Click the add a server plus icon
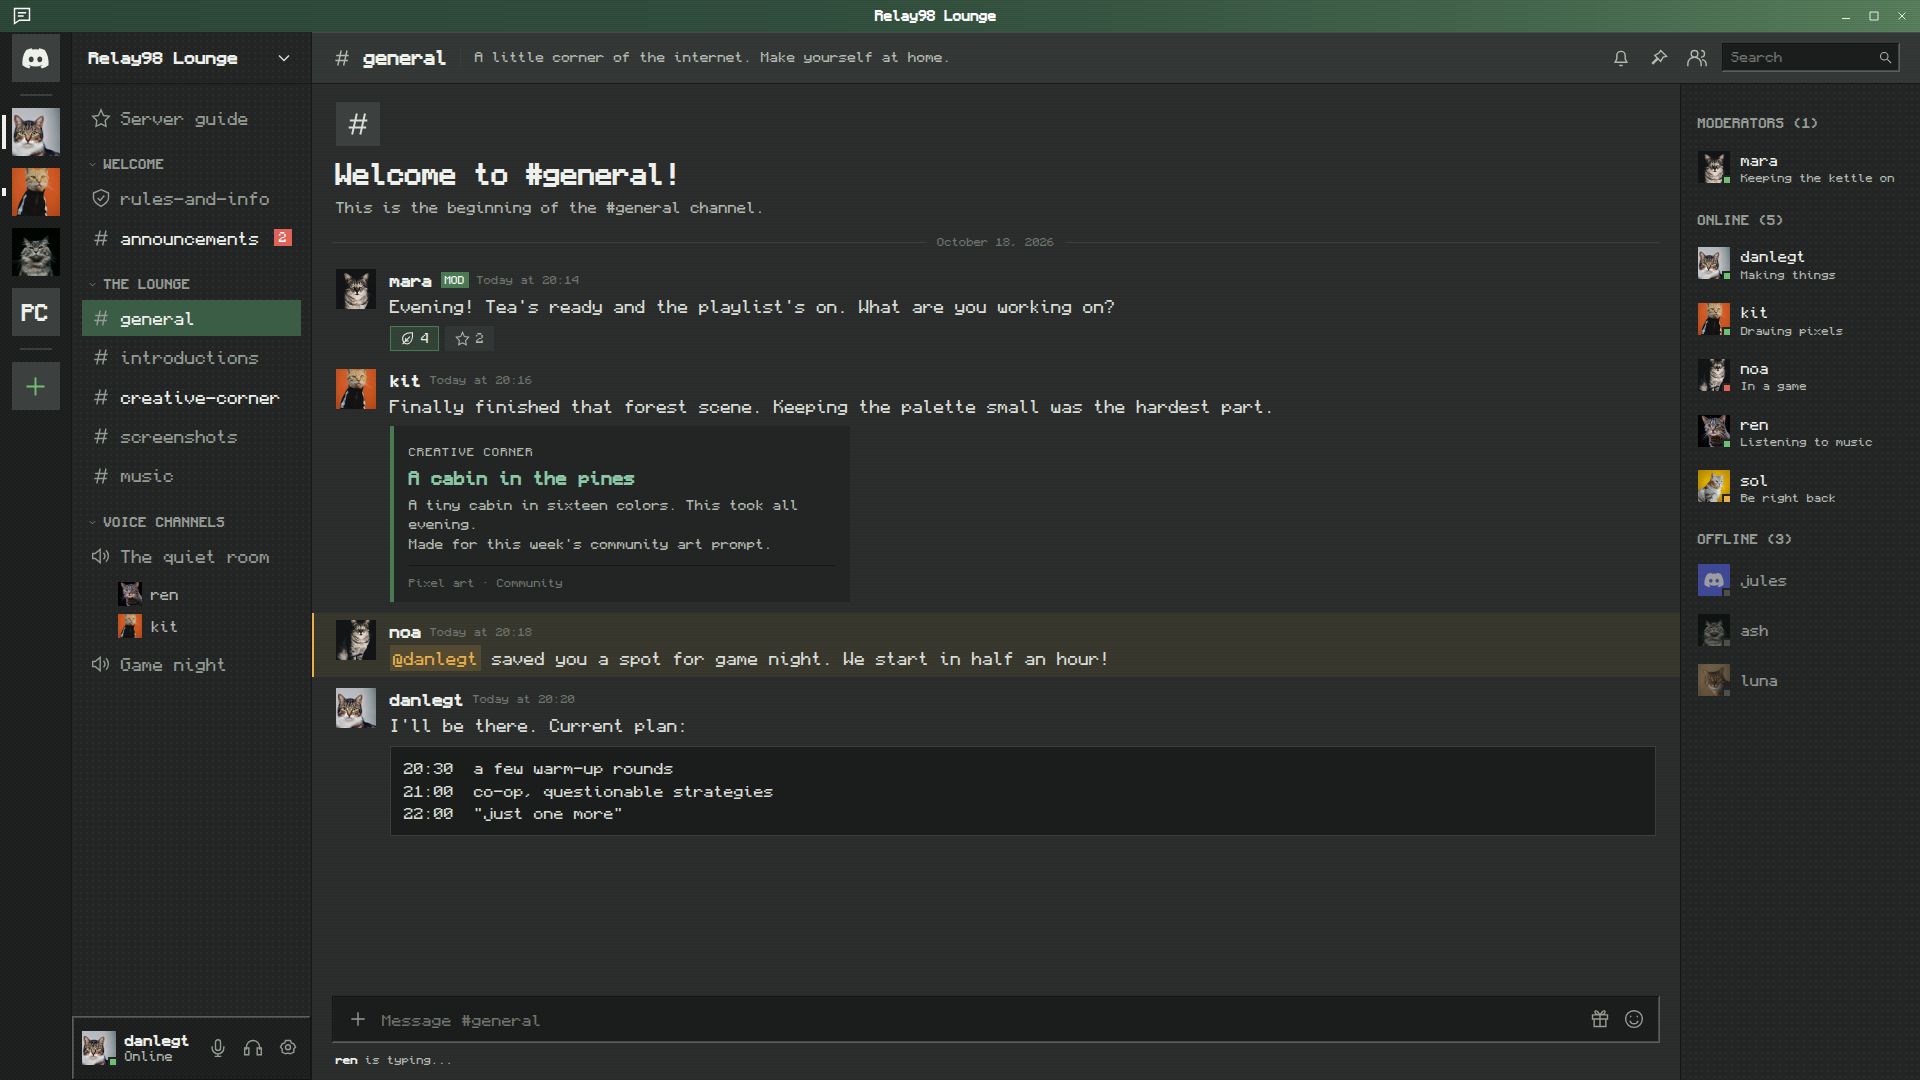The image size is (1920, 1080). pos(35,386)
